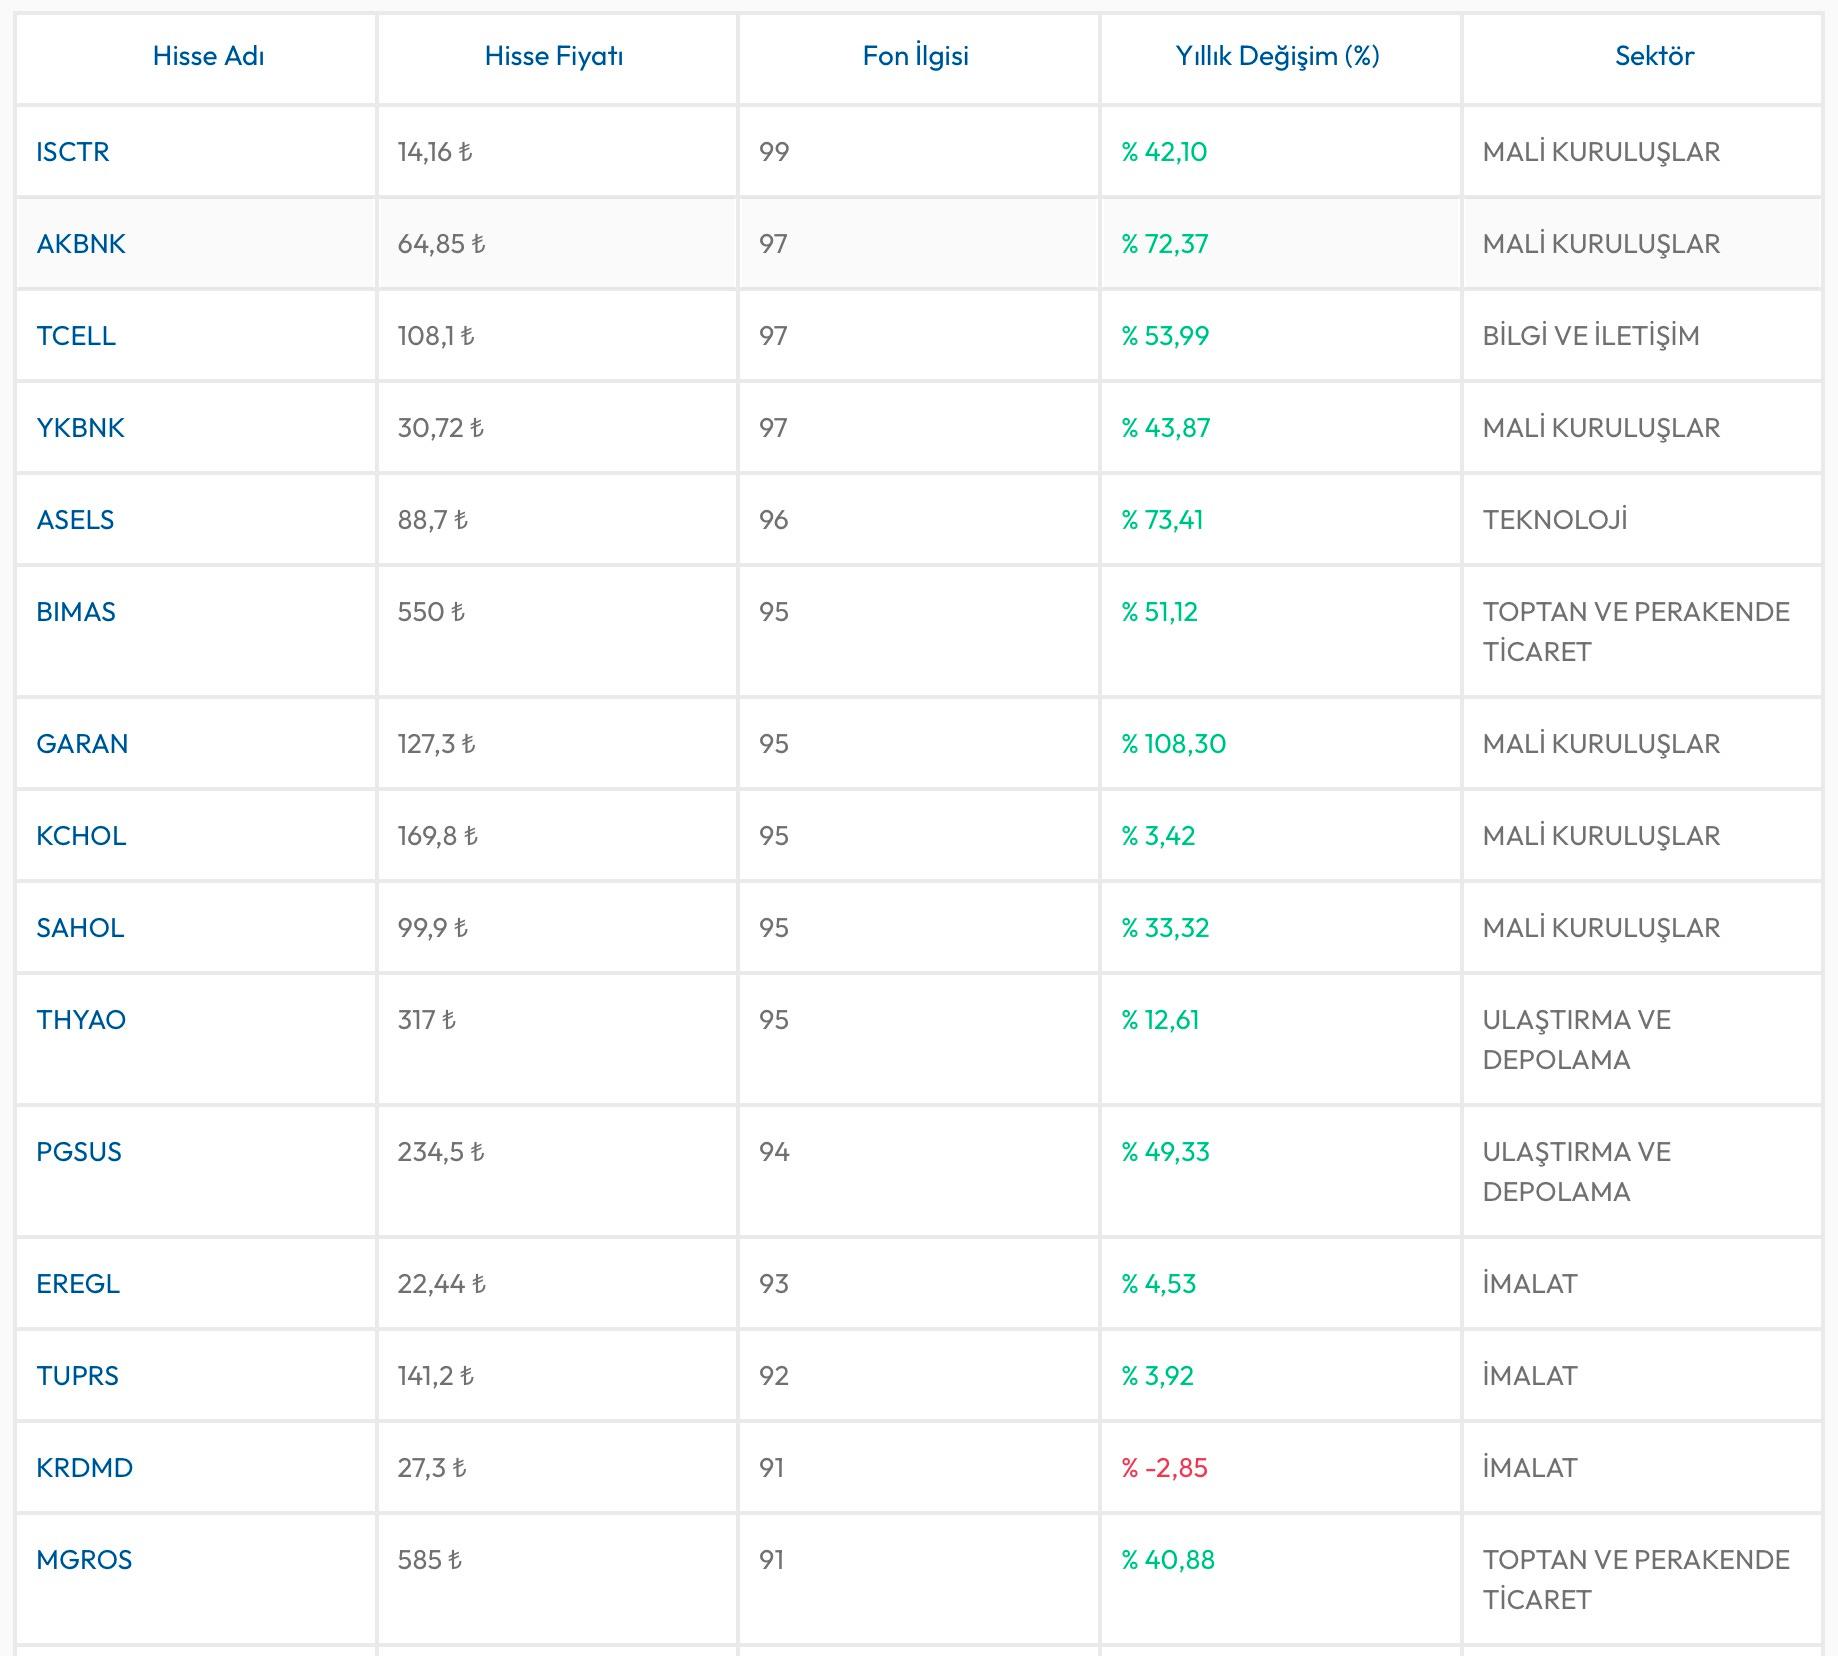Open the KCHOL stock link
This screenshot has width=1838, height=1656.
[x=81, y=836]
